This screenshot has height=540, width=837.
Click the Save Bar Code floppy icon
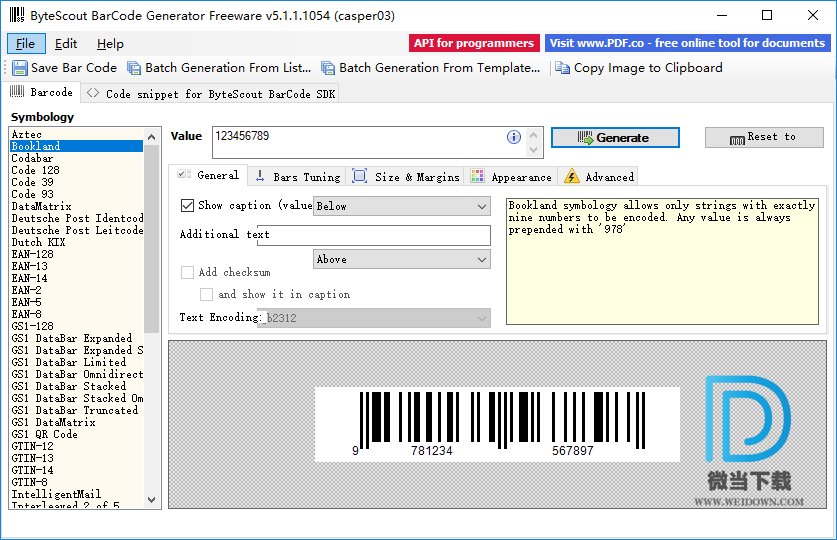pyautogui.click(x=20, y=68)
